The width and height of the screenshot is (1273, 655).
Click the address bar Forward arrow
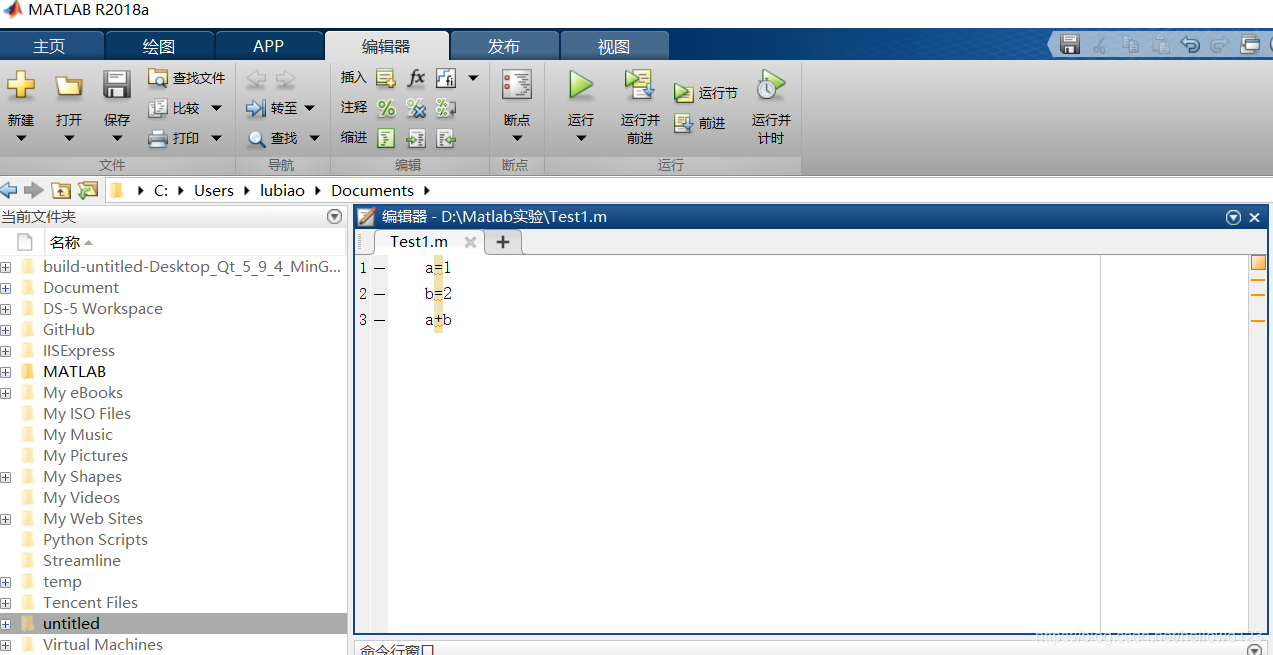coord(34,190)
